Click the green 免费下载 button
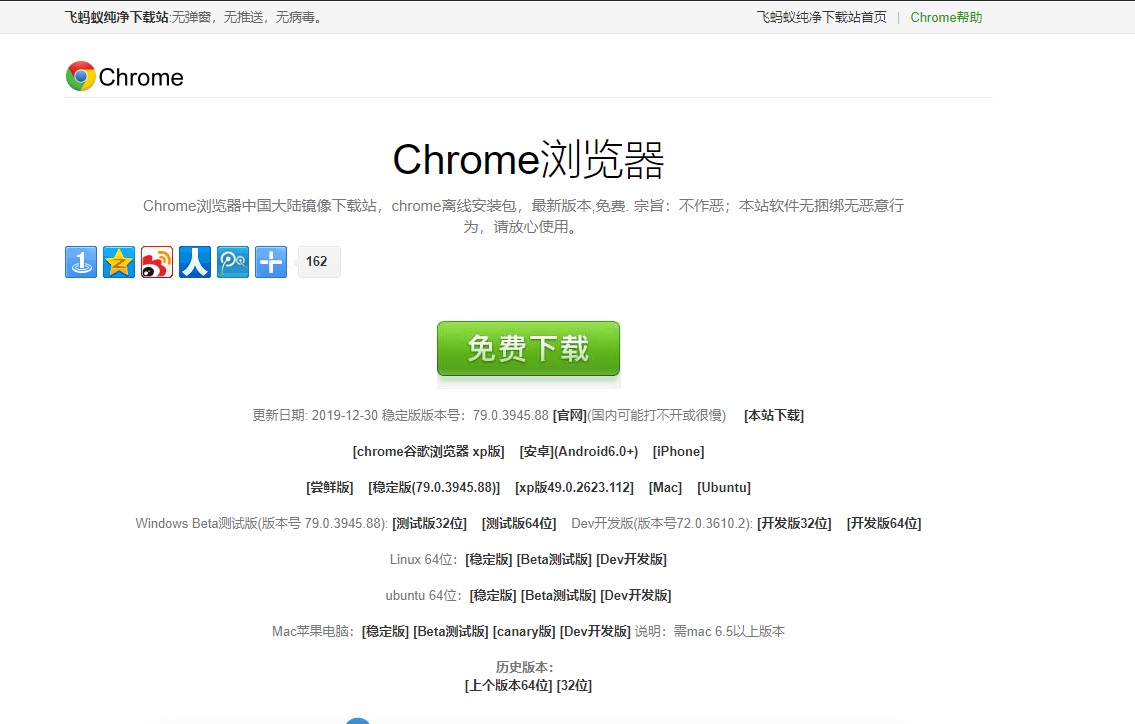Image resolution: width=1135 pixels, height=724 pixels. coord(528,348)
